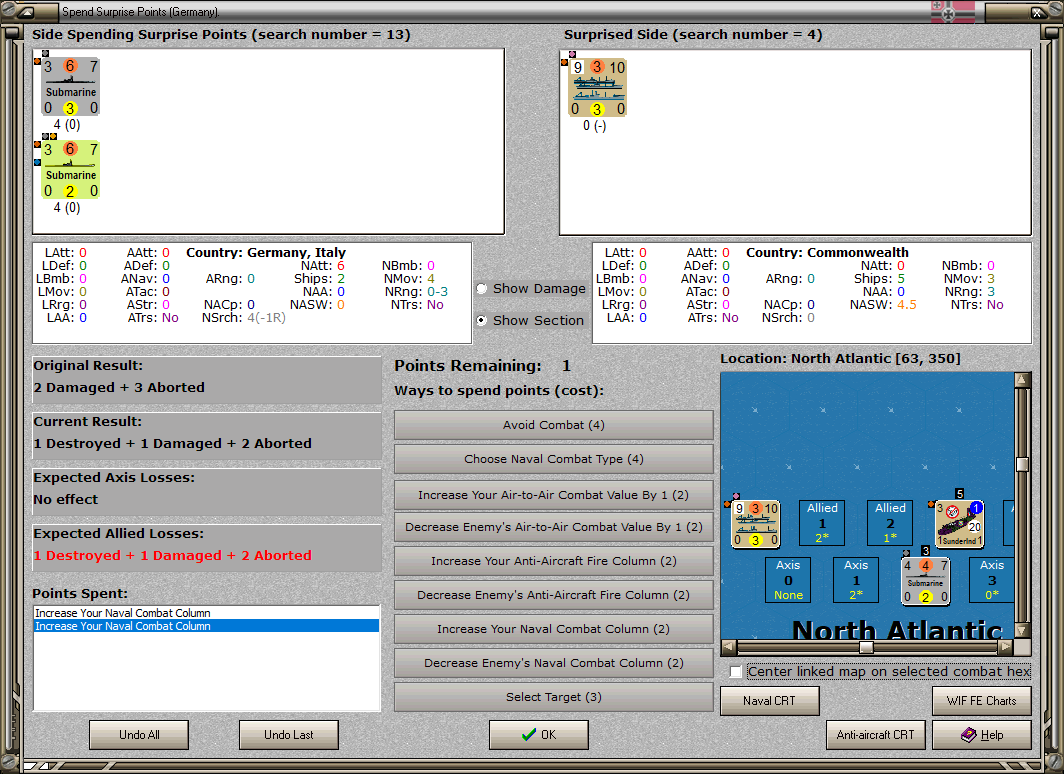
Task: Click the Submarine counter on the North Atlantic map
Action: pyautogui.click(x=925, y=581)
